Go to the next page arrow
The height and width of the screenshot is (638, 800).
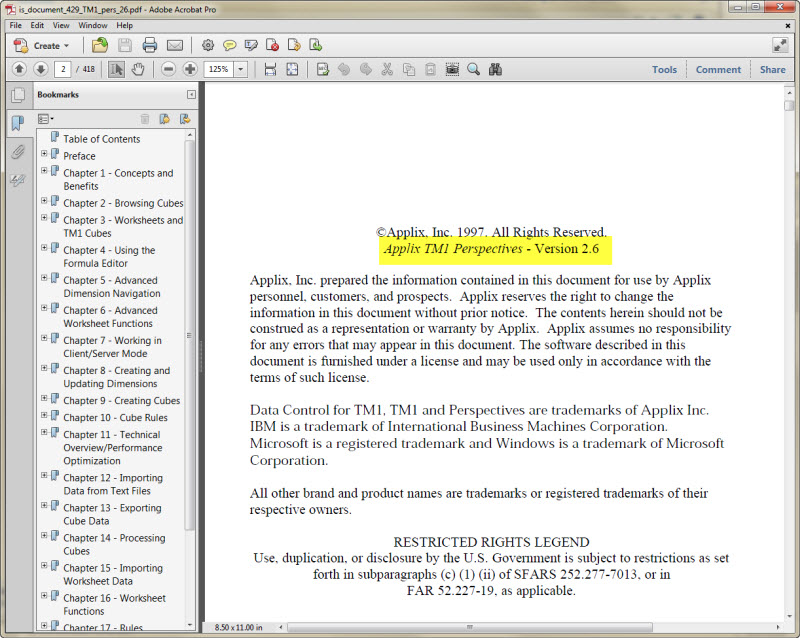click(x=41, y=69)
